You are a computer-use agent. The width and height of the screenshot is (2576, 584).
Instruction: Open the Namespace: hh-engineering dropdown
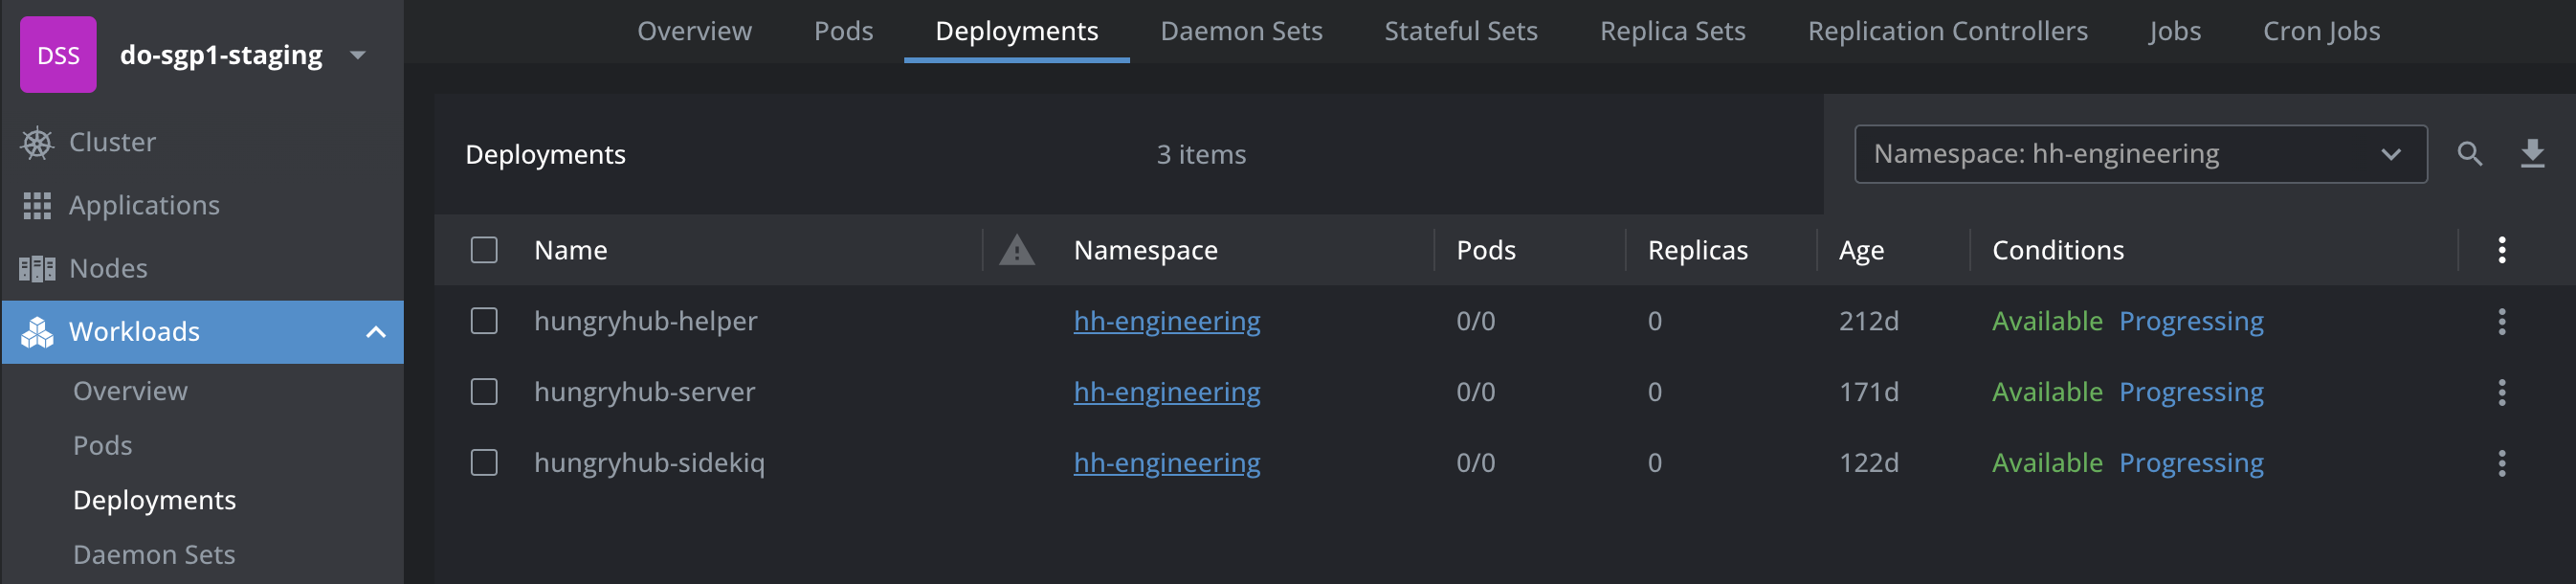point(2139,154)
